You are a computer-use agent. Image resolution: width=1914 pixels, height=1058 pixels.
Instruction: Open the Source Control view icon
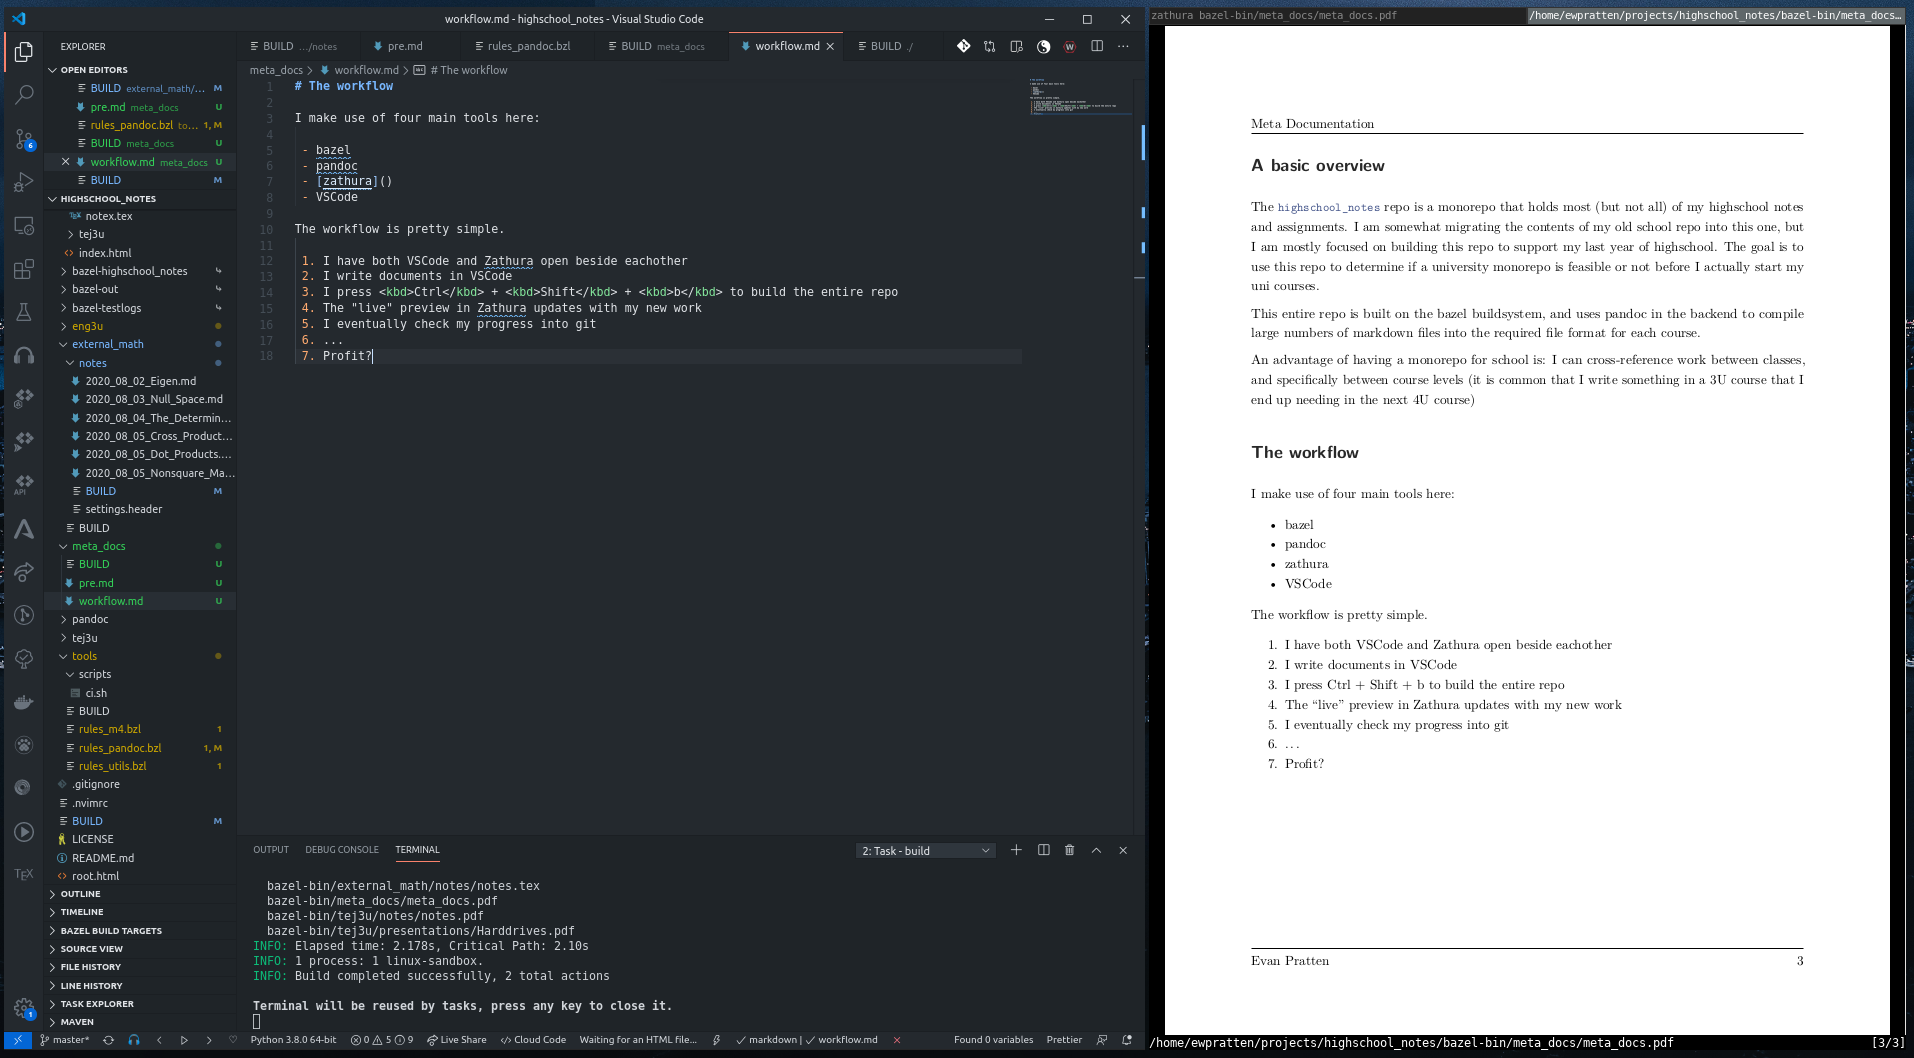pyautogui.click(x=24, y=138)
